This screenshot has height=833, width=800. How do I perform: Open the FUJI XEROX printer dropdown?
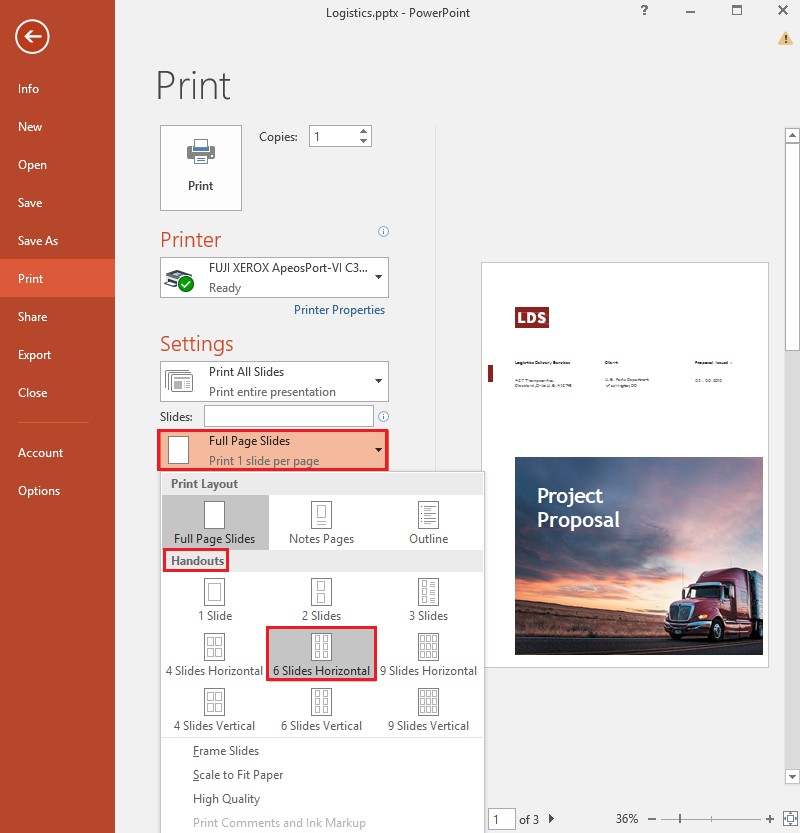274,277
